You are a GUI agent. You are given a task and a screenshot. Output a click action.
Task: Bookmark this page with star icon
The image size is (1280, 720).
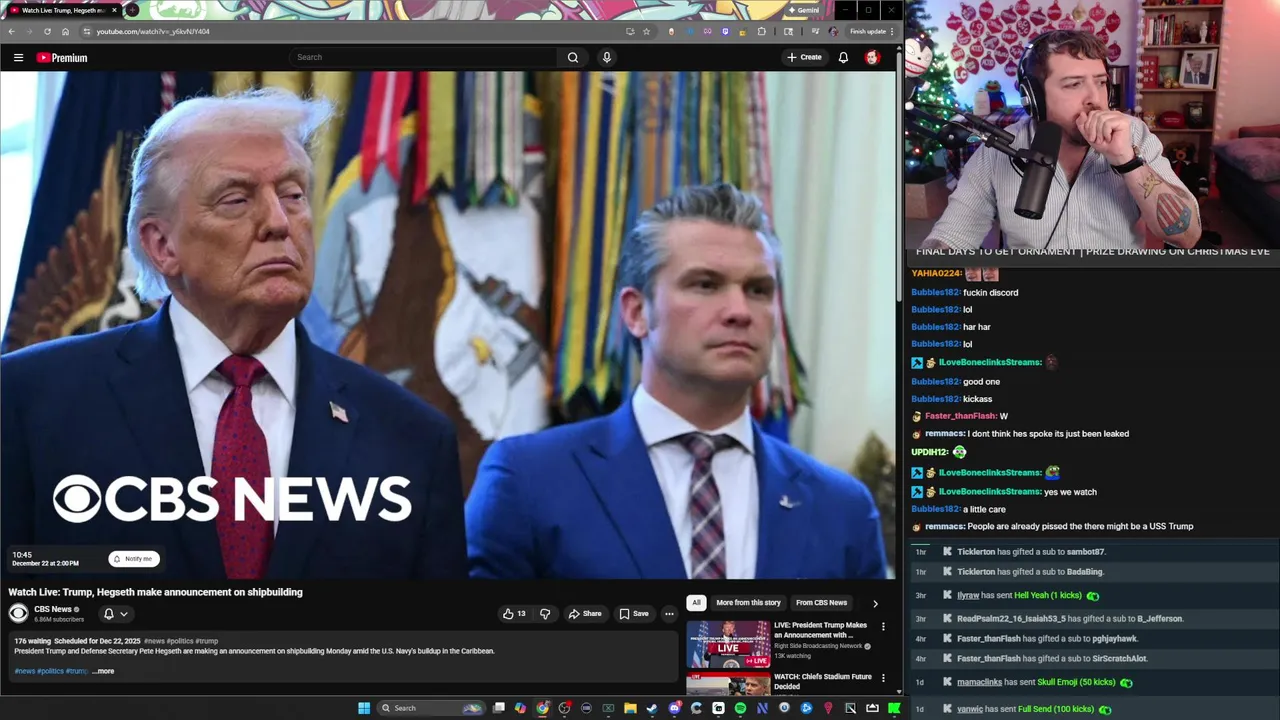[647, 31]
